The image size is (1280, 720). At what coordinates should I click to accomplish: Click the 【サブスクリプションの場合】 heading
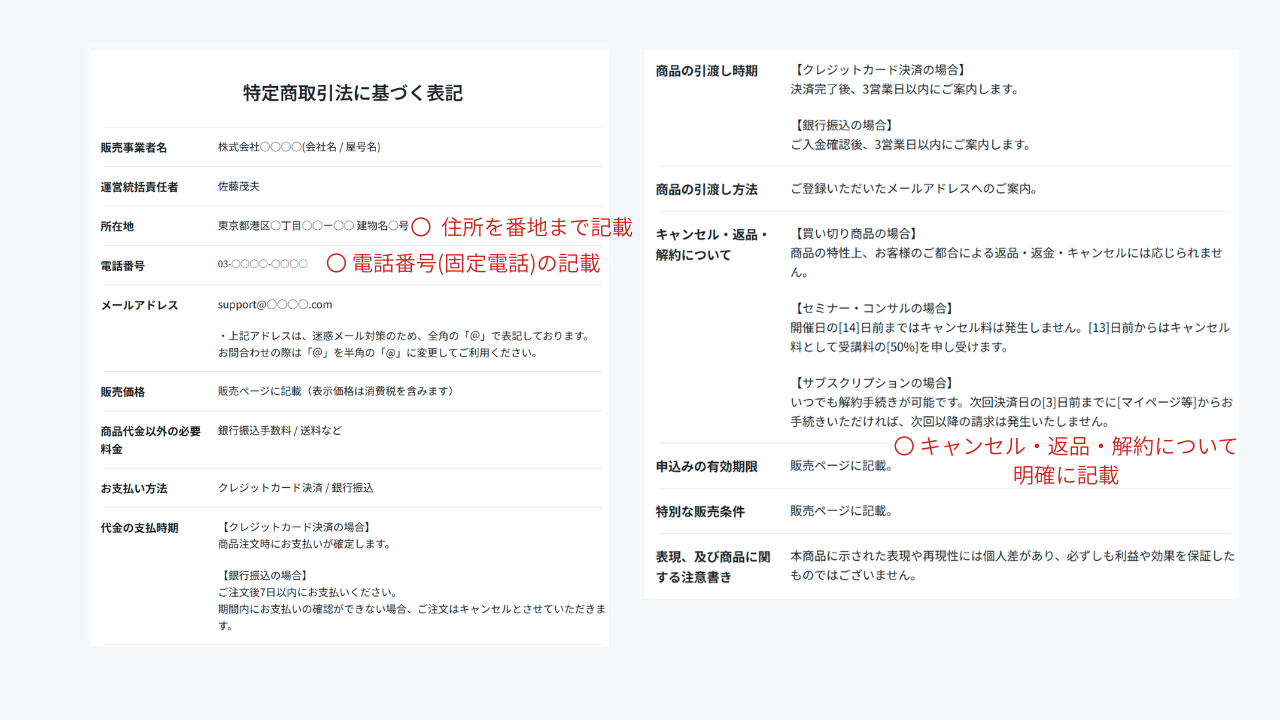pyautogui.click(x=871, y=383)
